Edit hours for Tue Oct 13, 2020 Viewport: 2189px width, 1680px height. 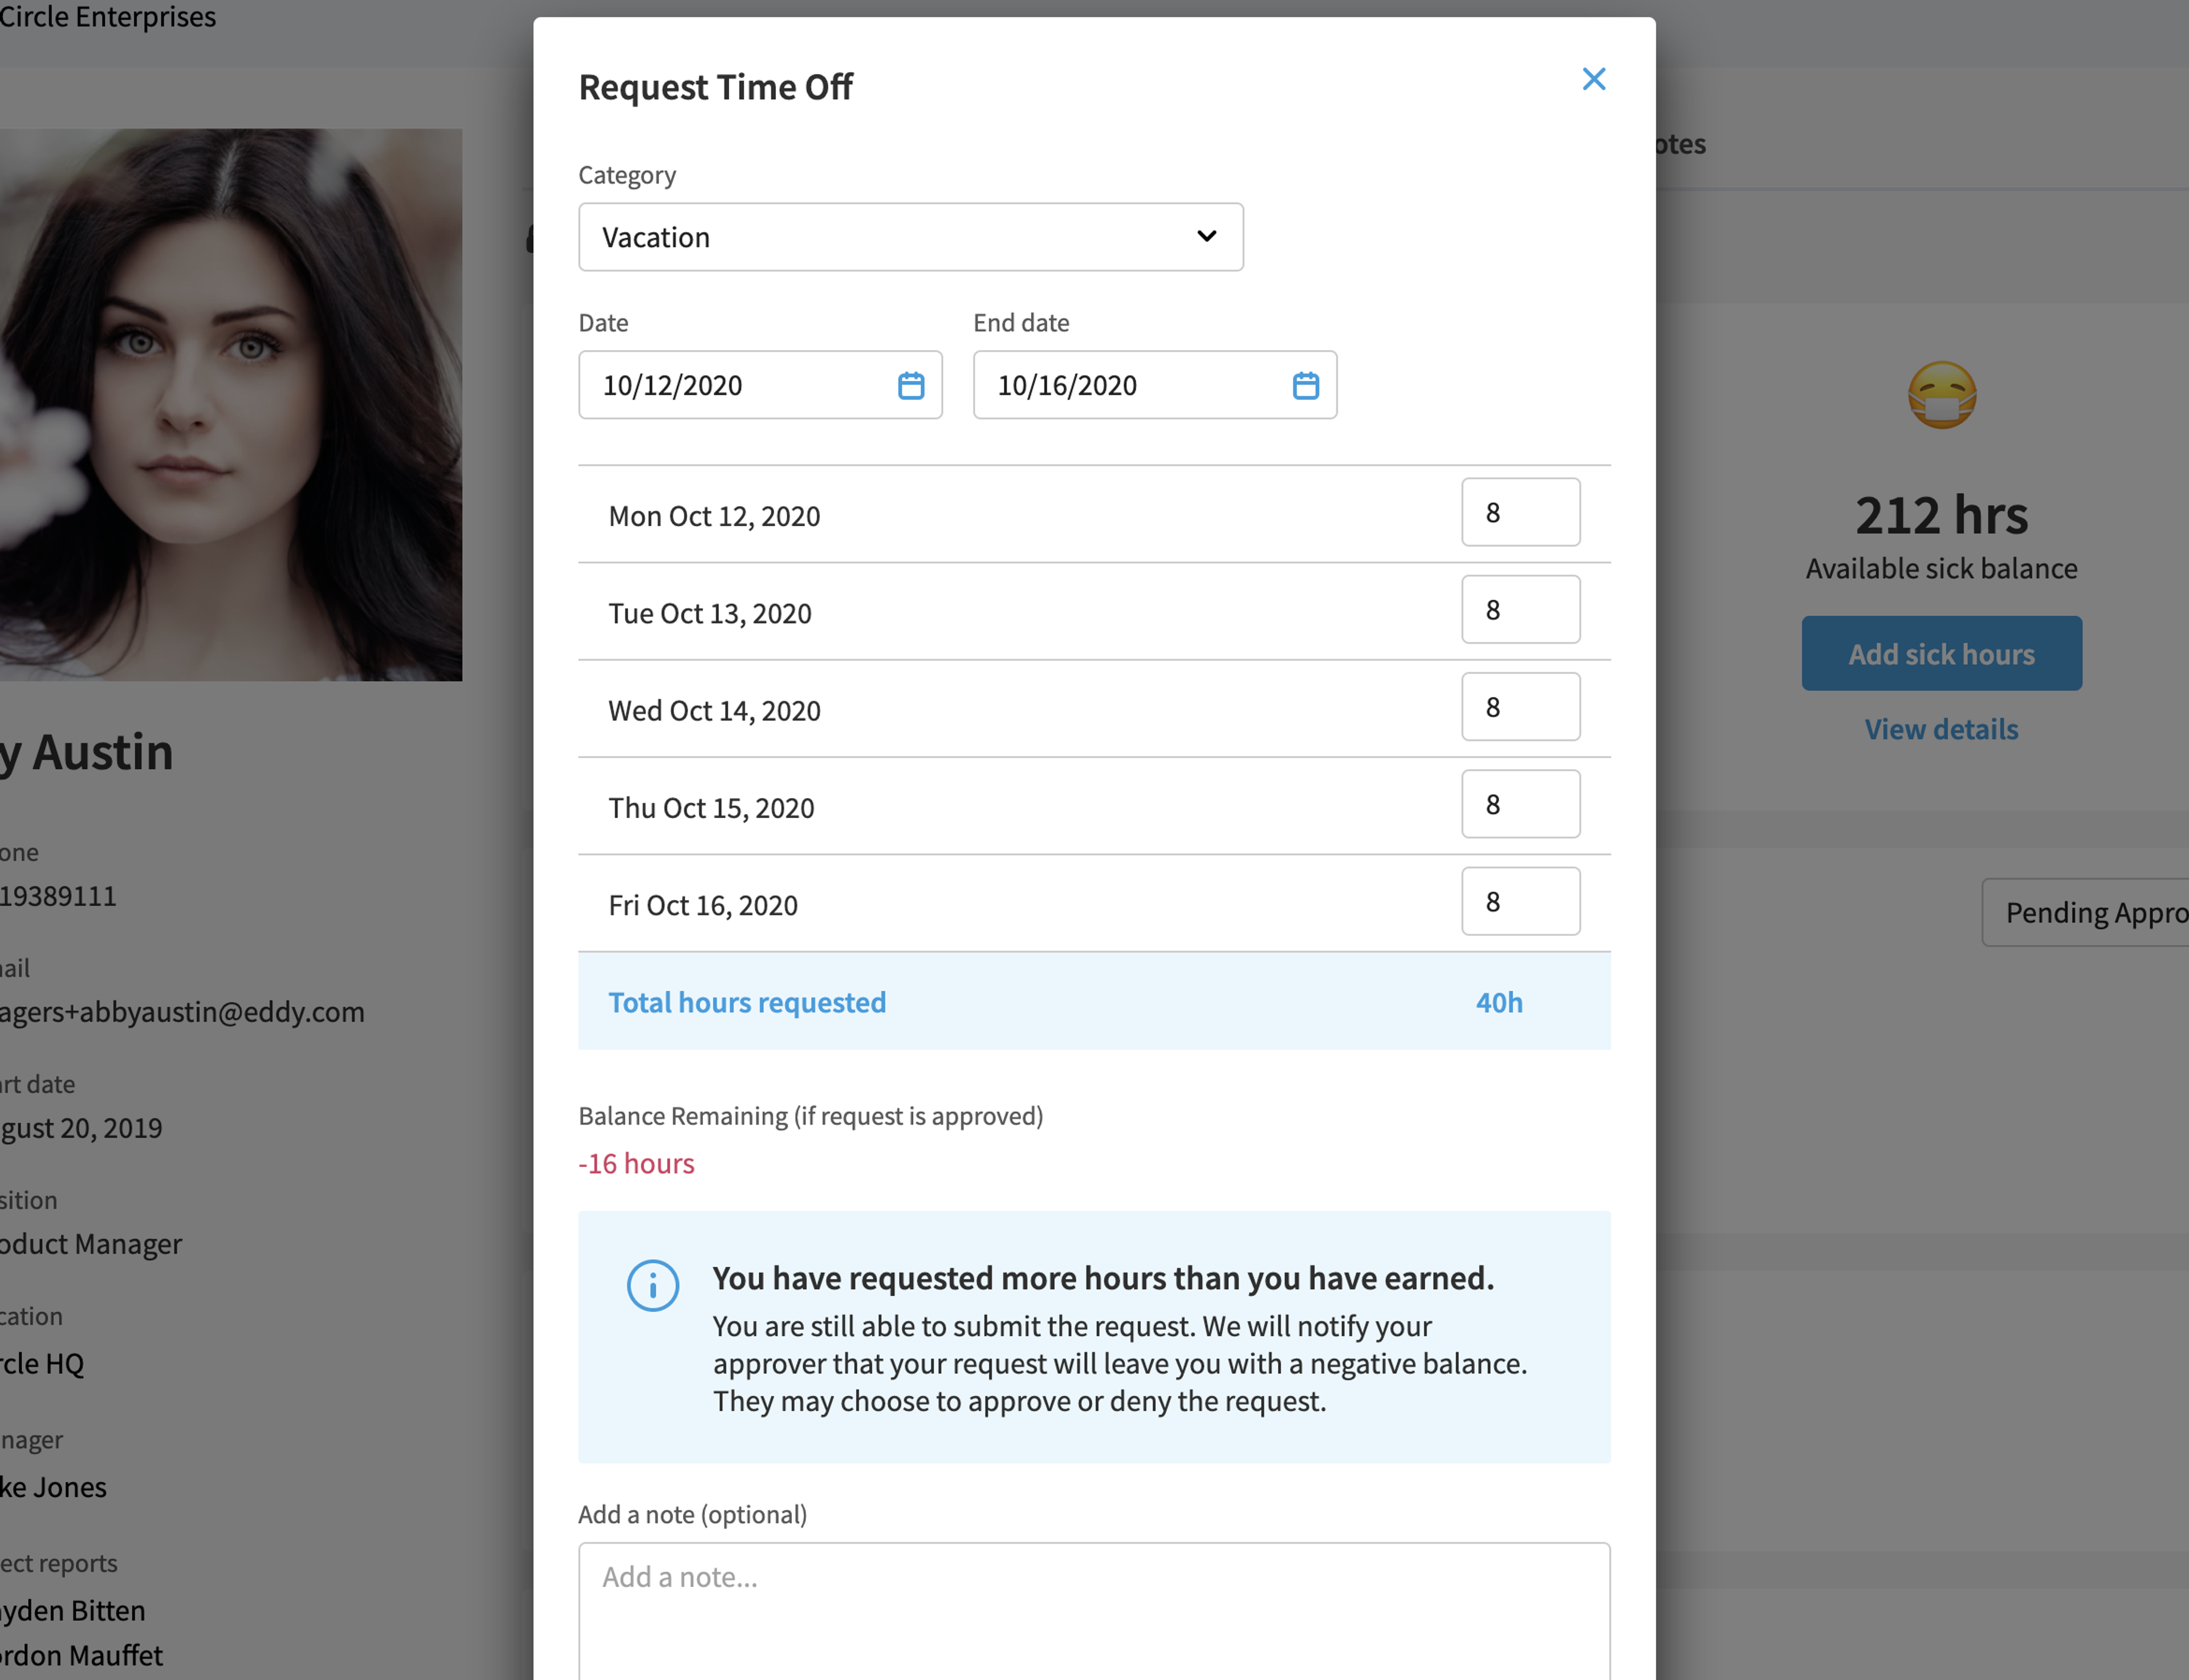point(1520,609)
